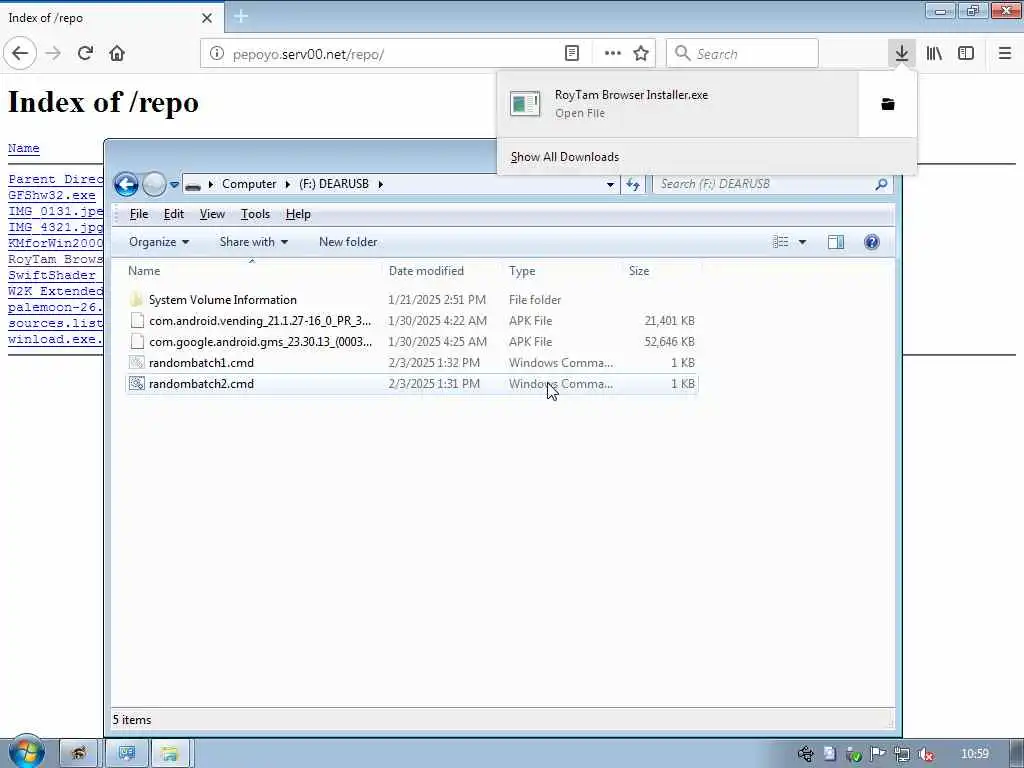The image size is (1024, 768).
Task: Open Firefox downloads panel arrow icon
Action: click(902, 53)
